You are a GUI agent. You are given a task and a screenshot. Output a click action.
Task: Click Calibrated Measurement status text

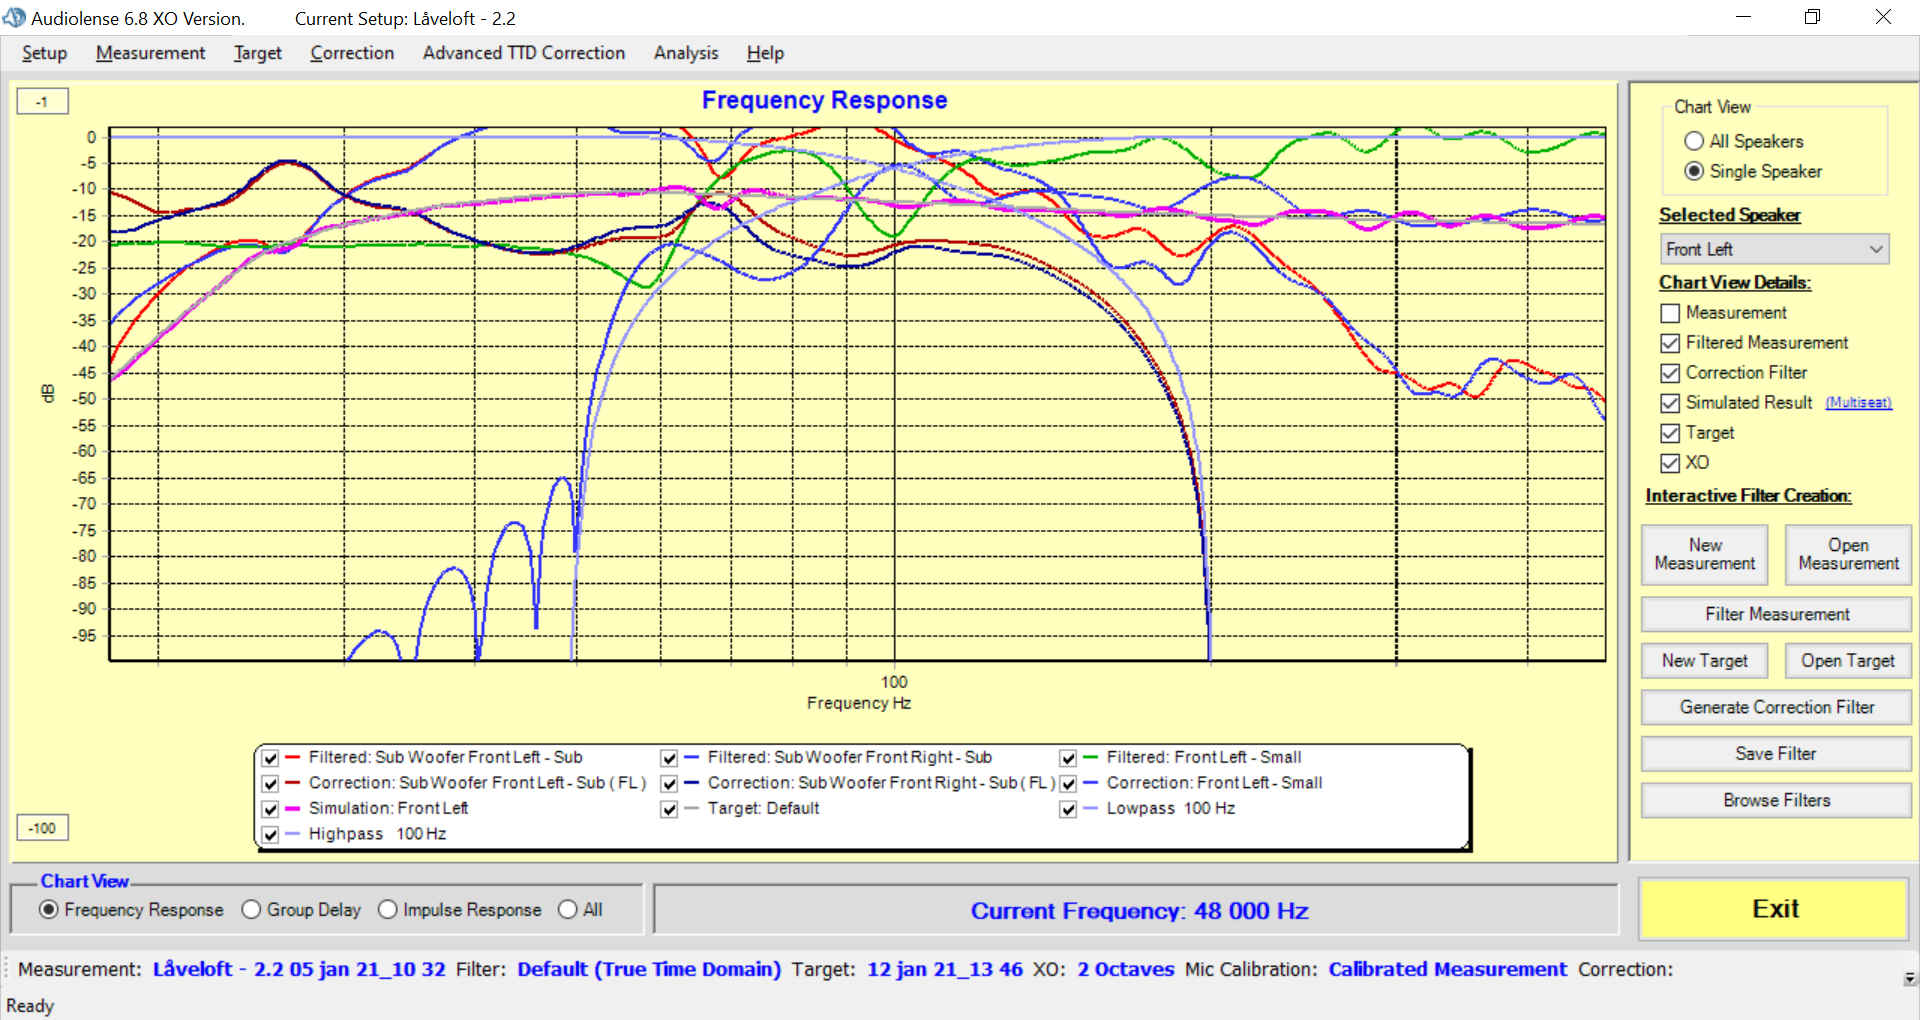[x=1447, y=969]
